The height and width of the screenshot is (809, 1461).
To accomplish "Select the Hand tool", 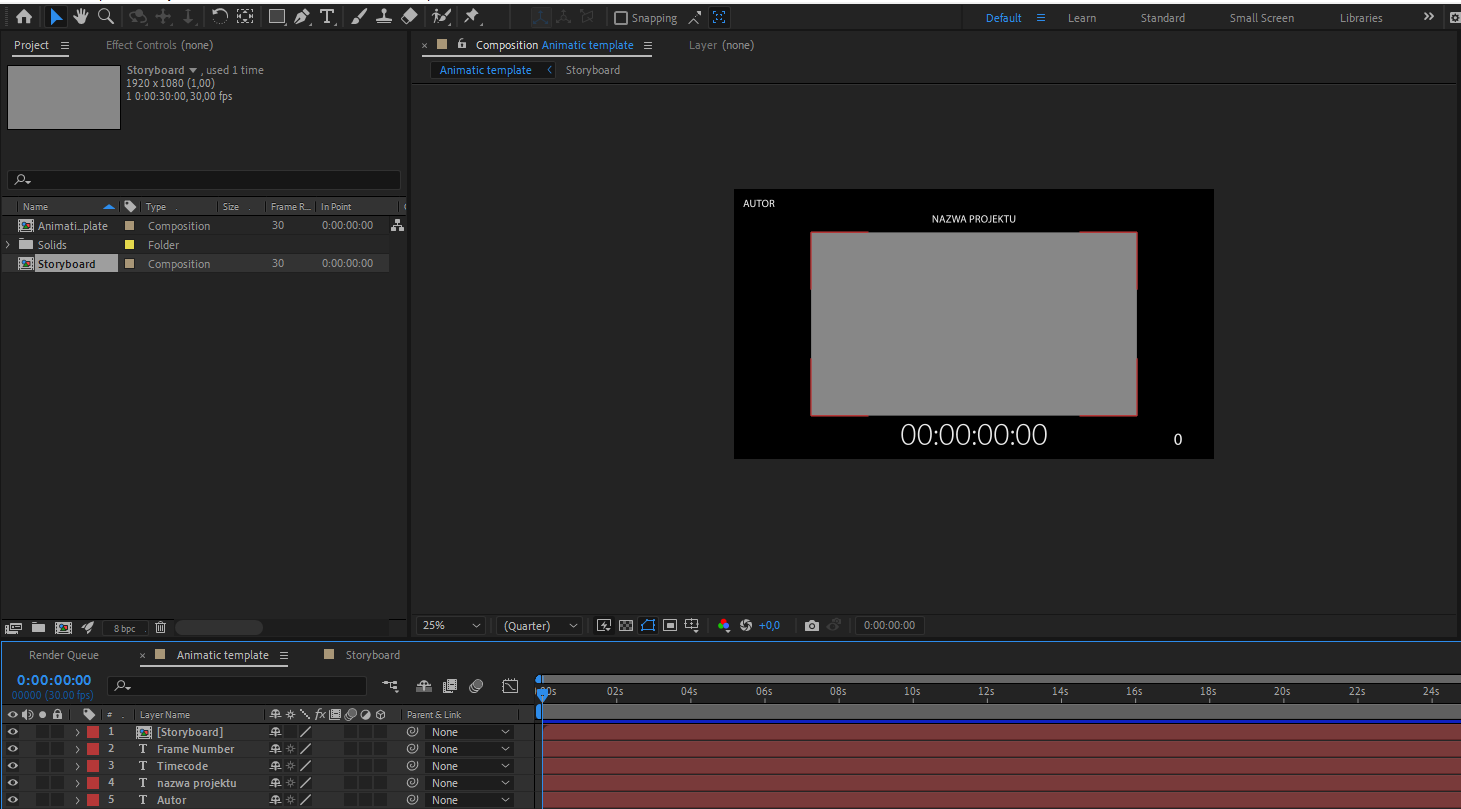I will click(x=80, y=17).
